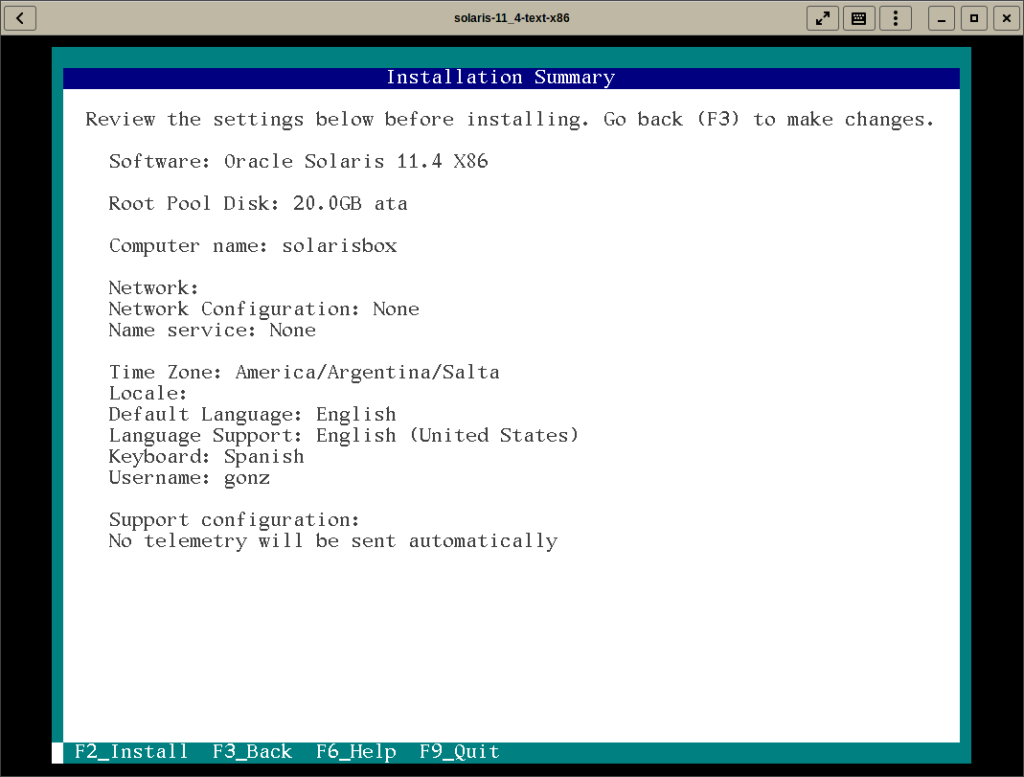Maximize the solaris-11_4-text-x86 window
The height and width of the screenshot is (777, 1024).
(x=974, y=18)
